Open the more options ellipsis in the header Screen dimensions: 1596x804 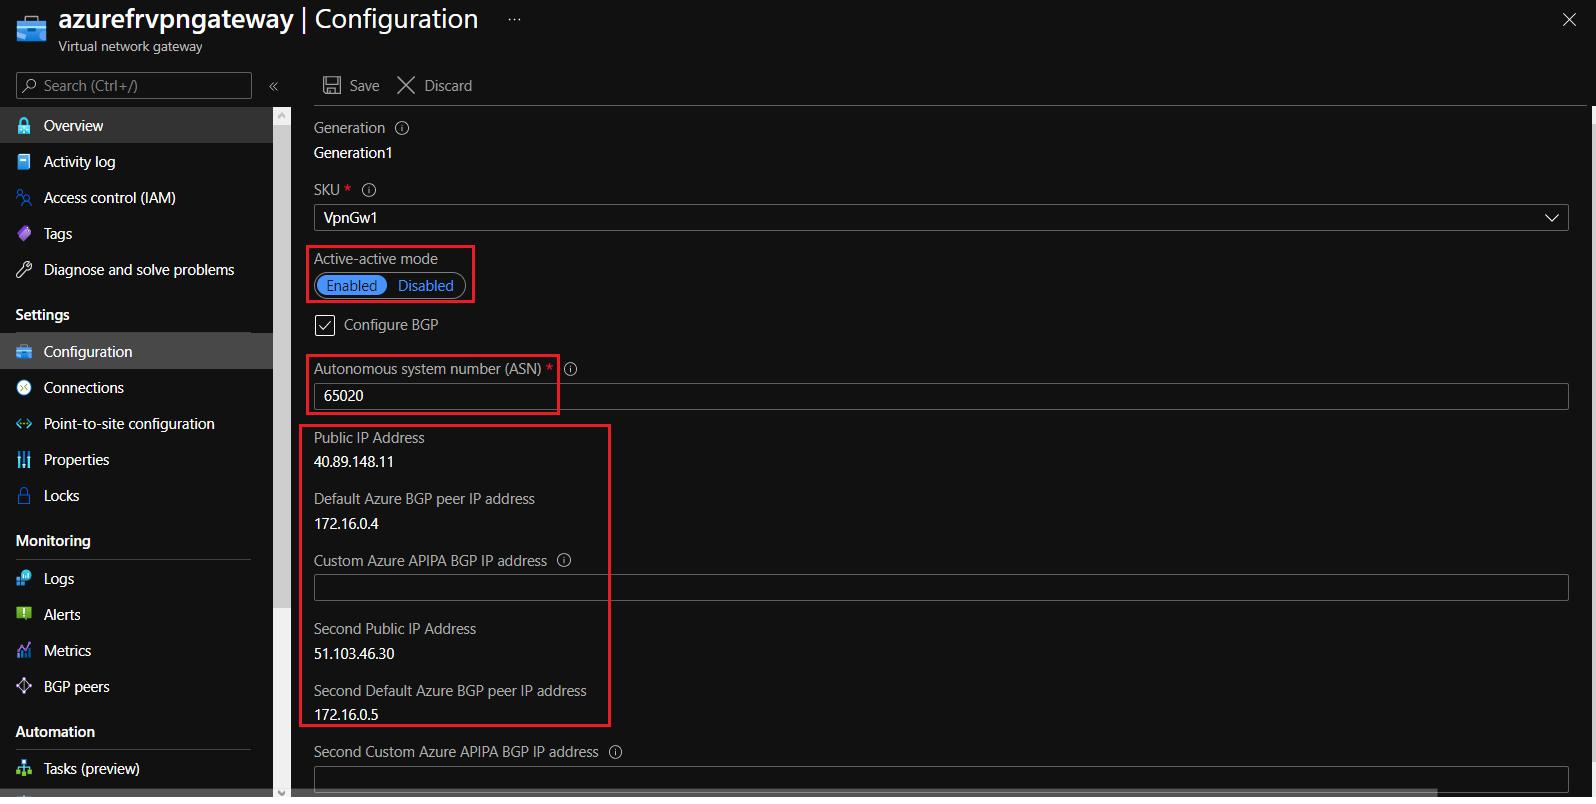click(514, 19)
